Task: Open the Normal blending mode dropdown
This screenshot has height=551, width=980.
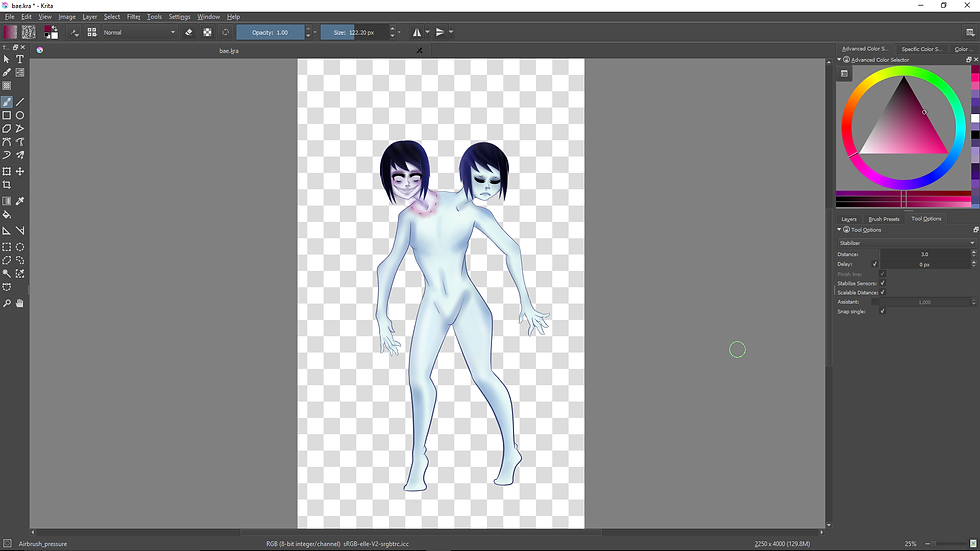Action: pyautogui.click(x=139, y=32)
